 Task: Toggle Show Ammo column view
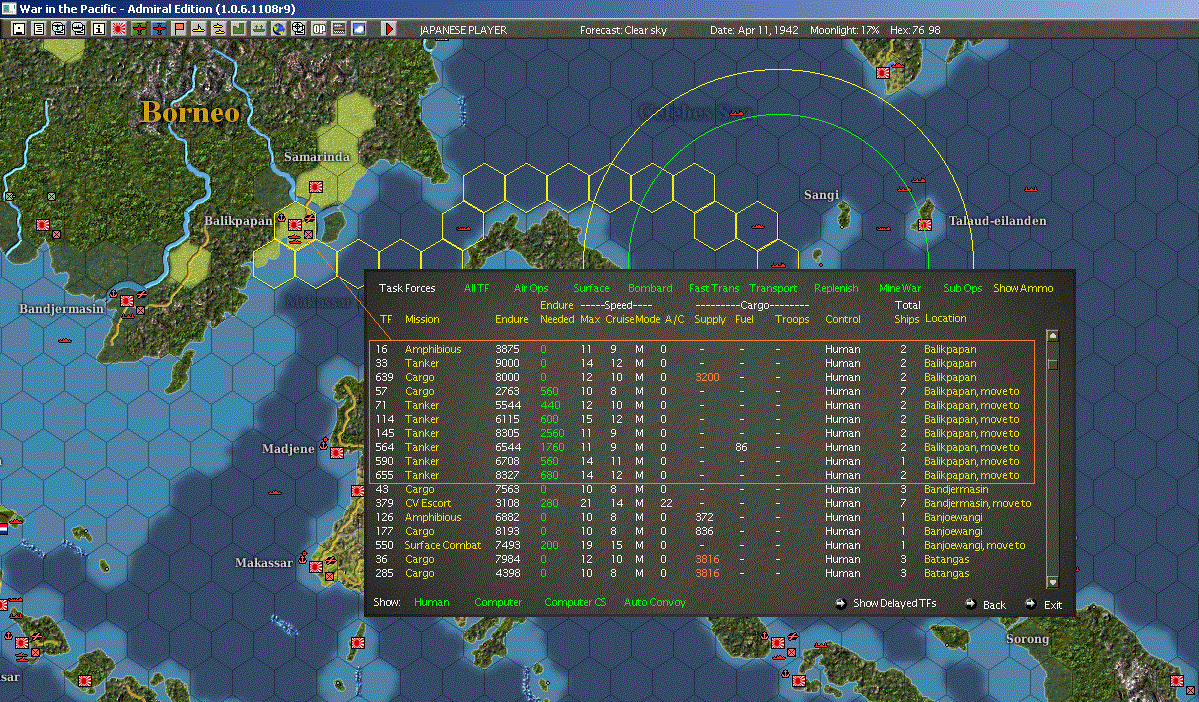(1022, 288)
